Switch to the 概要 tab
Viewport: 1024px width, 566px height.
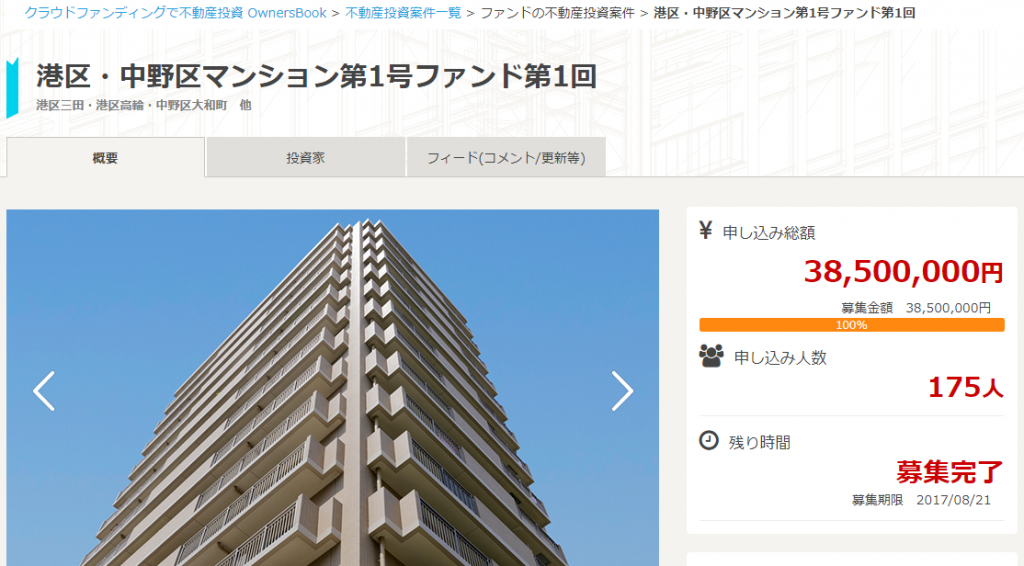coord(105,157)
